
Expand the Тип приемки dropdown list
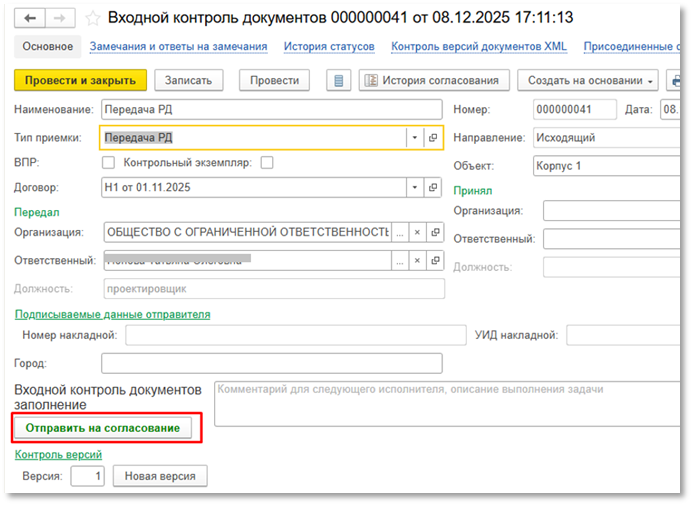coord(415,138)
